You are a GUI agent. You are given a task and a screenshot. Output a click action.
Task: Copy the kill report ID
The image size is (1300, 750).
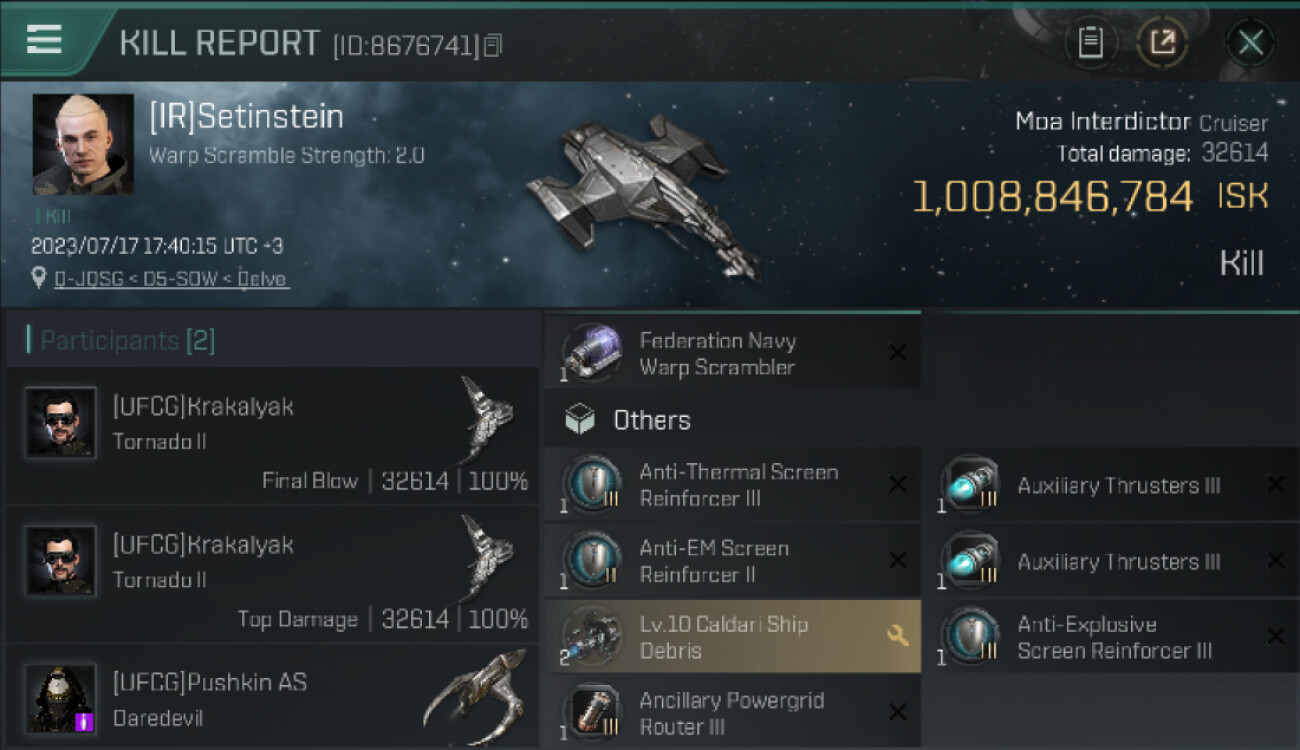493,45
